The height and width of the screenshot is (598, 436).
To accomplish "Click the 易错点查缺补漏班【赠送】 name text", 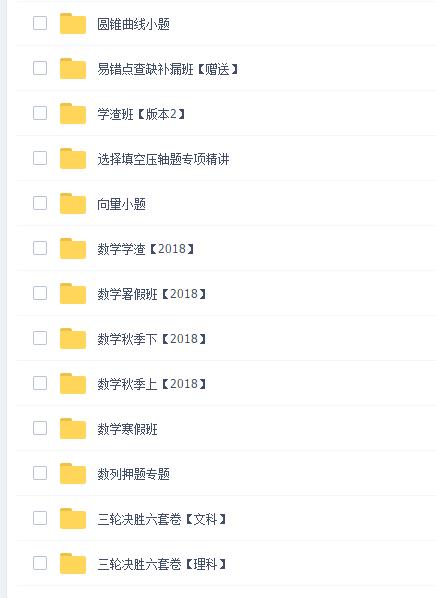I will [x=168, y=69].
